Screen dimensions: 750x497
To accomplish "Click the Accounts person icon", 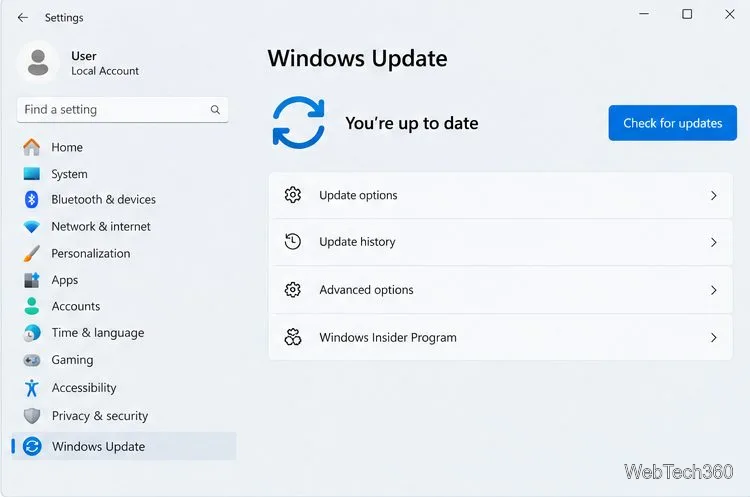I will pos(32,306).
